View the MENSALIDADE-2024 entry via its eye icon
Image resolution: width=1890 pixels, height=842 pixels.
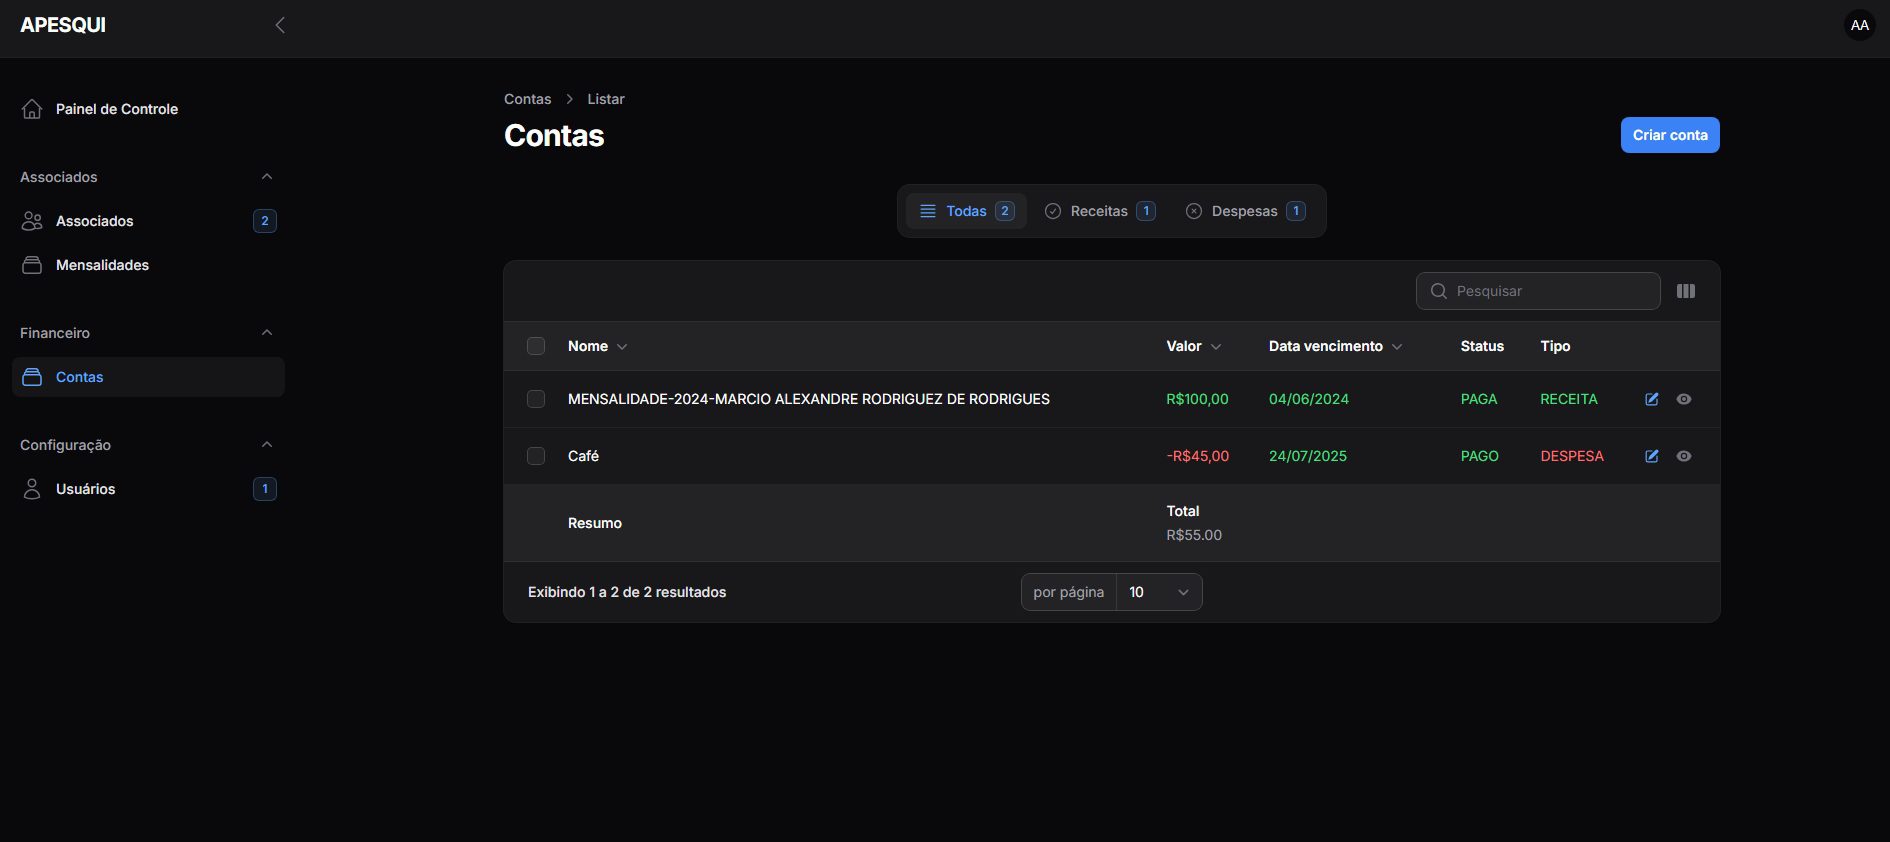pyautogui.click(x=1684, y=399)
